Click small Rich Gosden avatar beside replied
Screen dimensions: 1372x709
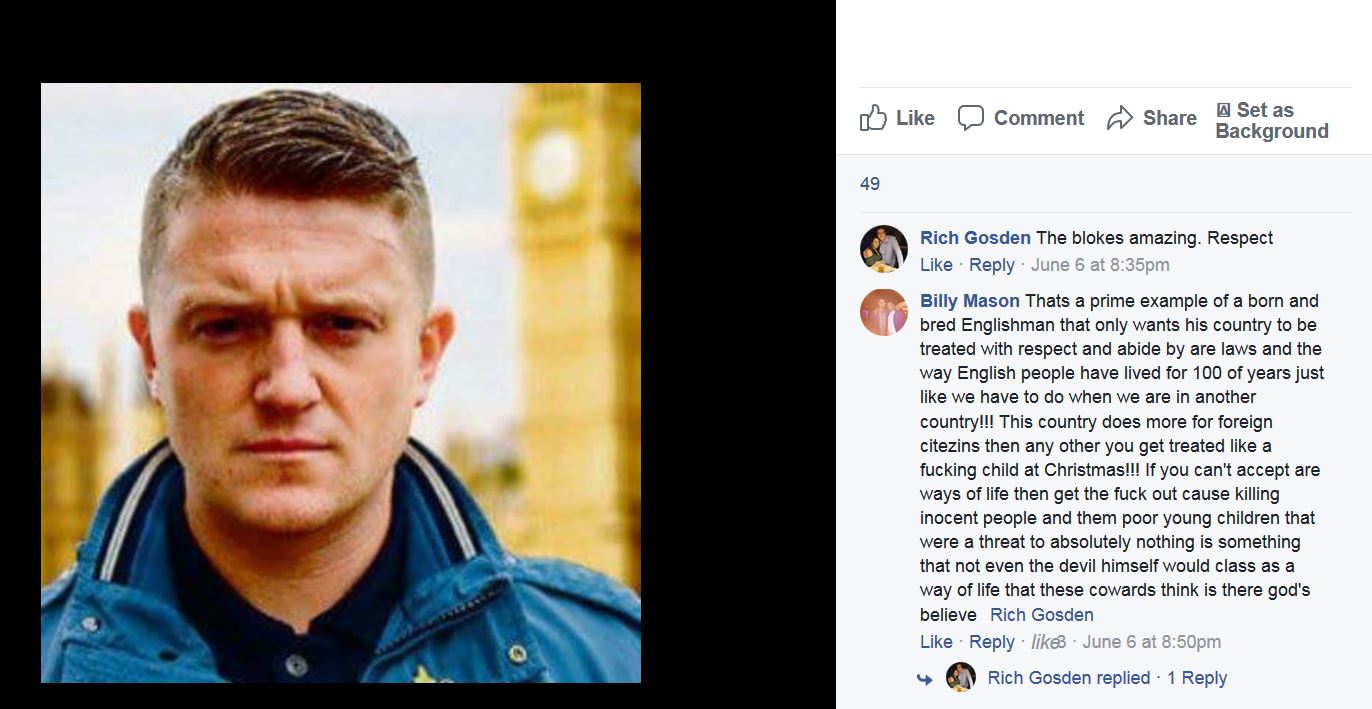tap(961, 677)
